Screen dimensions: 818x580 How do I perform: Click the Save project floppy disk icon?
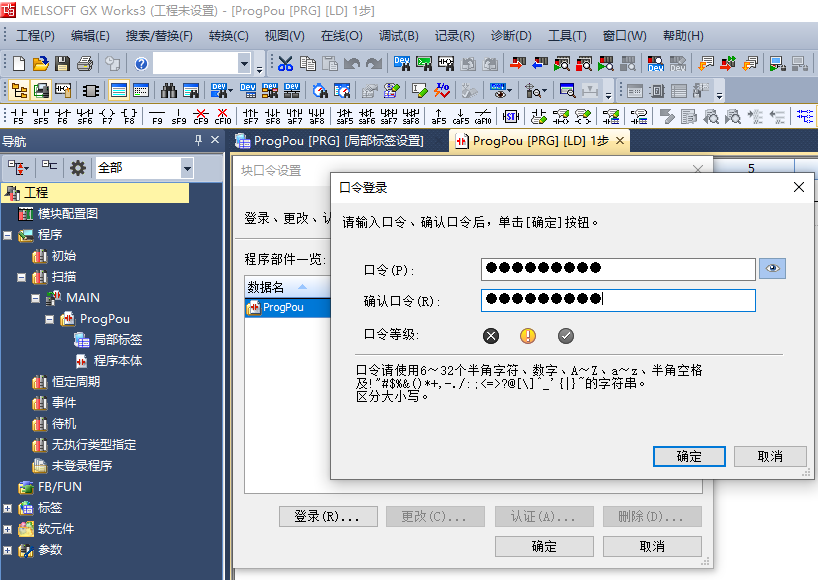click(62, 64)
